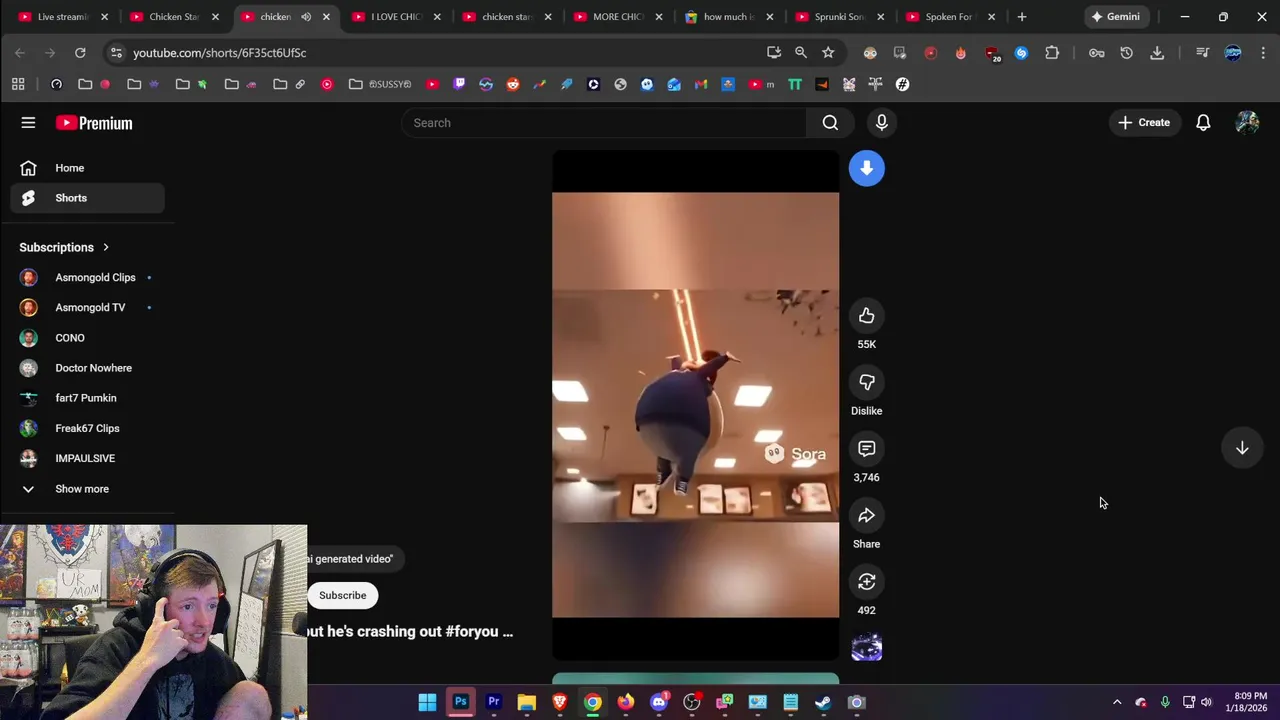Open Gemini in Chrome
1280x720 pixels.
click(1116, 17)
